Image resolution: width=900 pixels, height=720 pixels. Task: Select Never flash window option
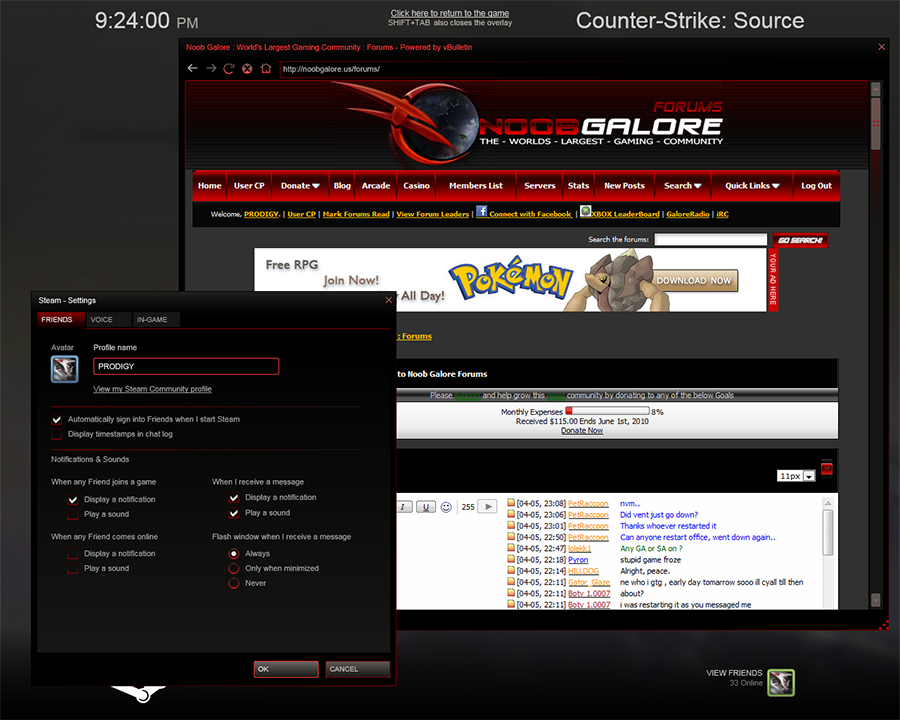pos(234,583)
